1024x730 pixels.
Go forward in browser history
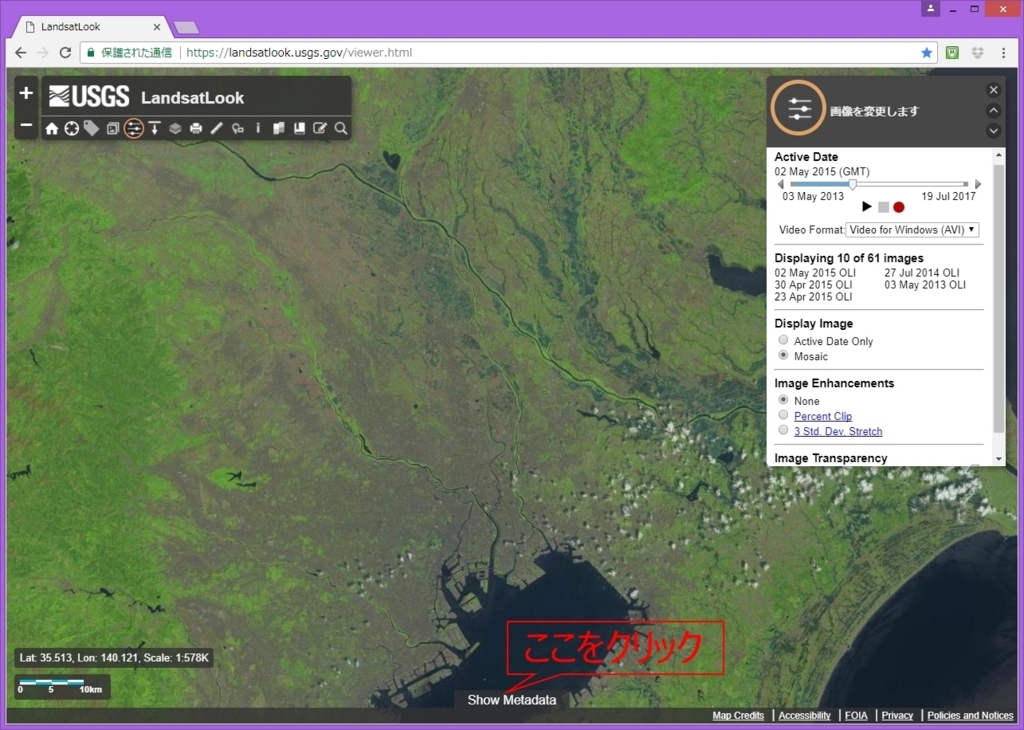[x=43, y=53]
